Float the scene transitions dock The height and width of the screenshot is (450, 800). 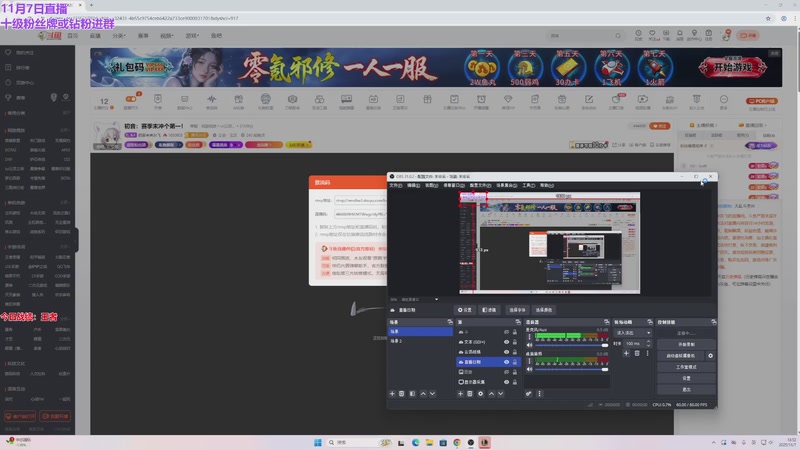pos(649,322)
